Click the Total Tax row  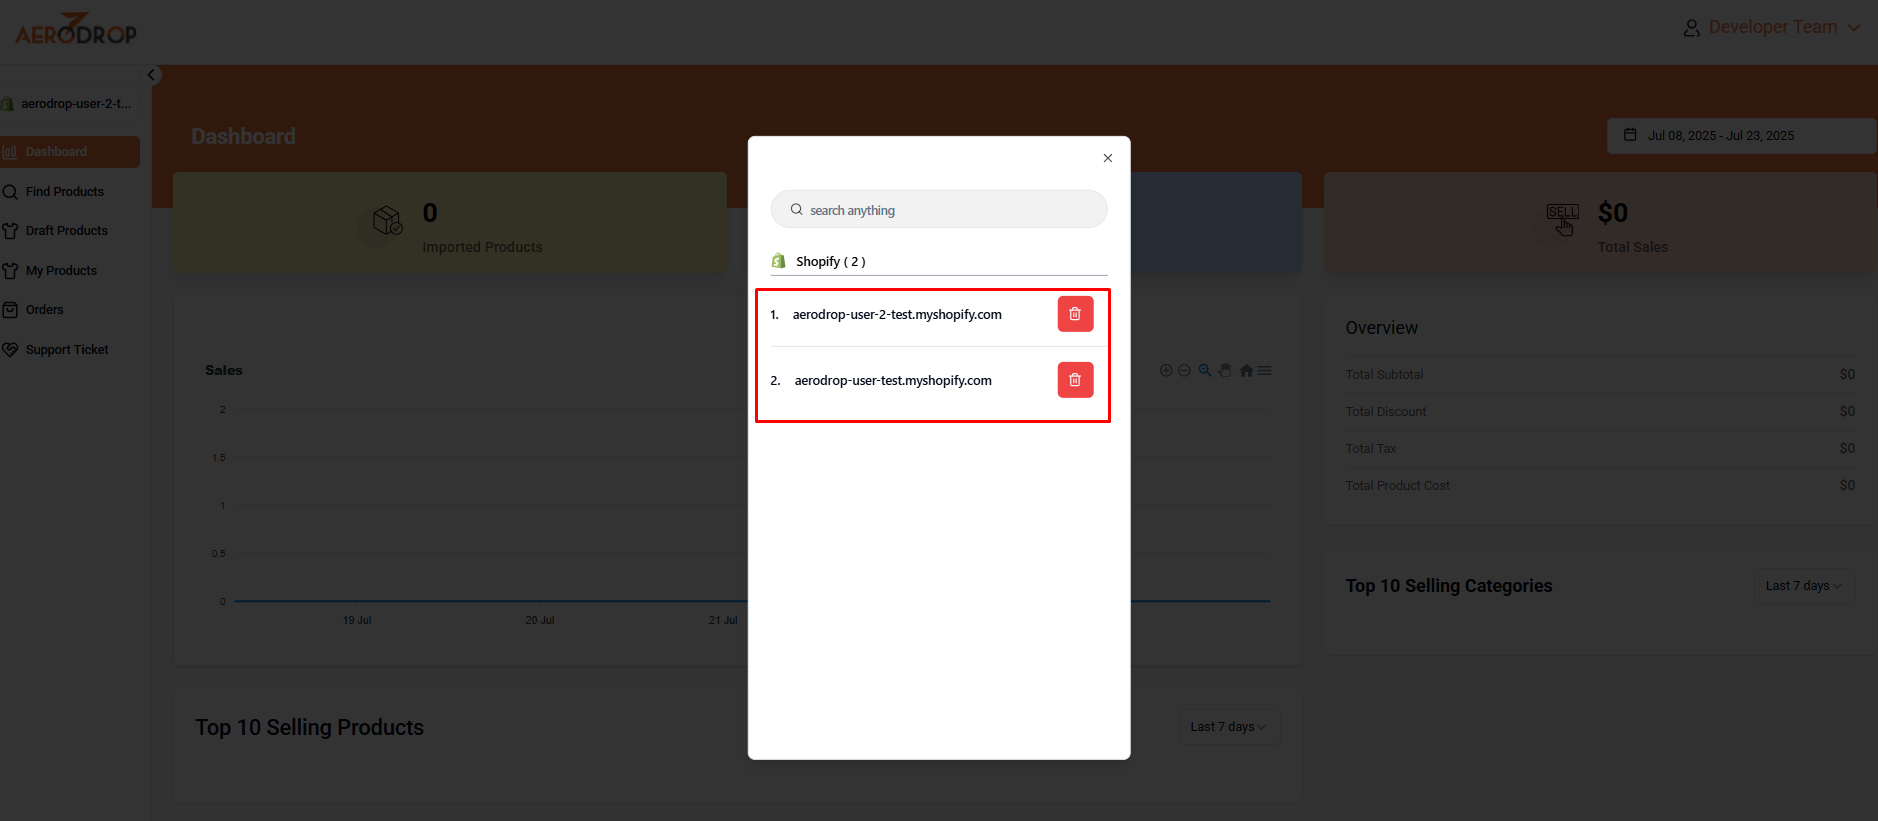pos(1600,449)
